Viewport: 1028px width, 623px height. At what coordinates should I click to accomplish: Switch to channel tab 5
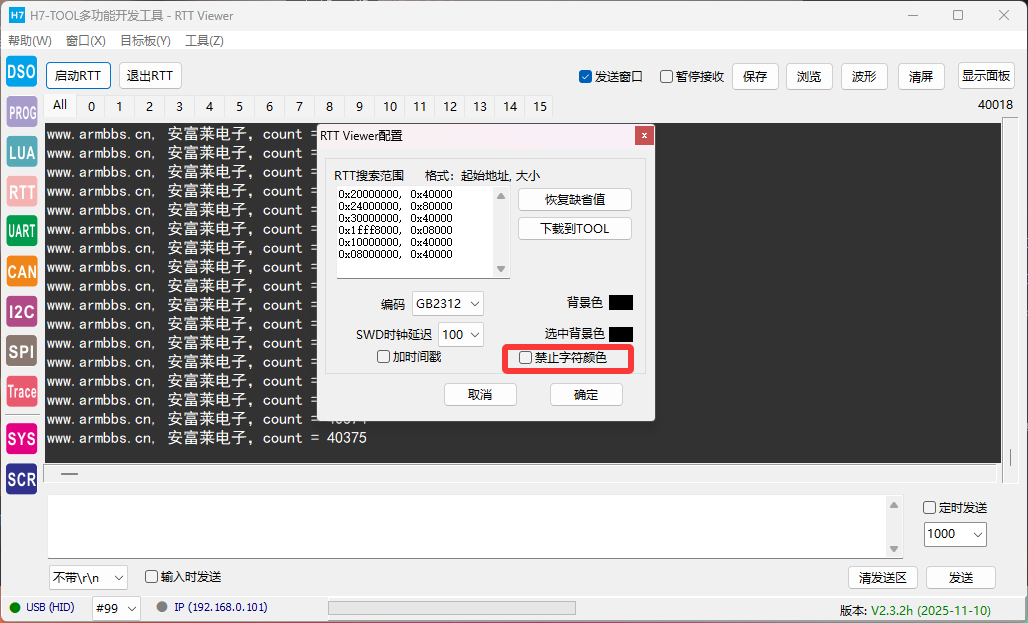(239, 107)
